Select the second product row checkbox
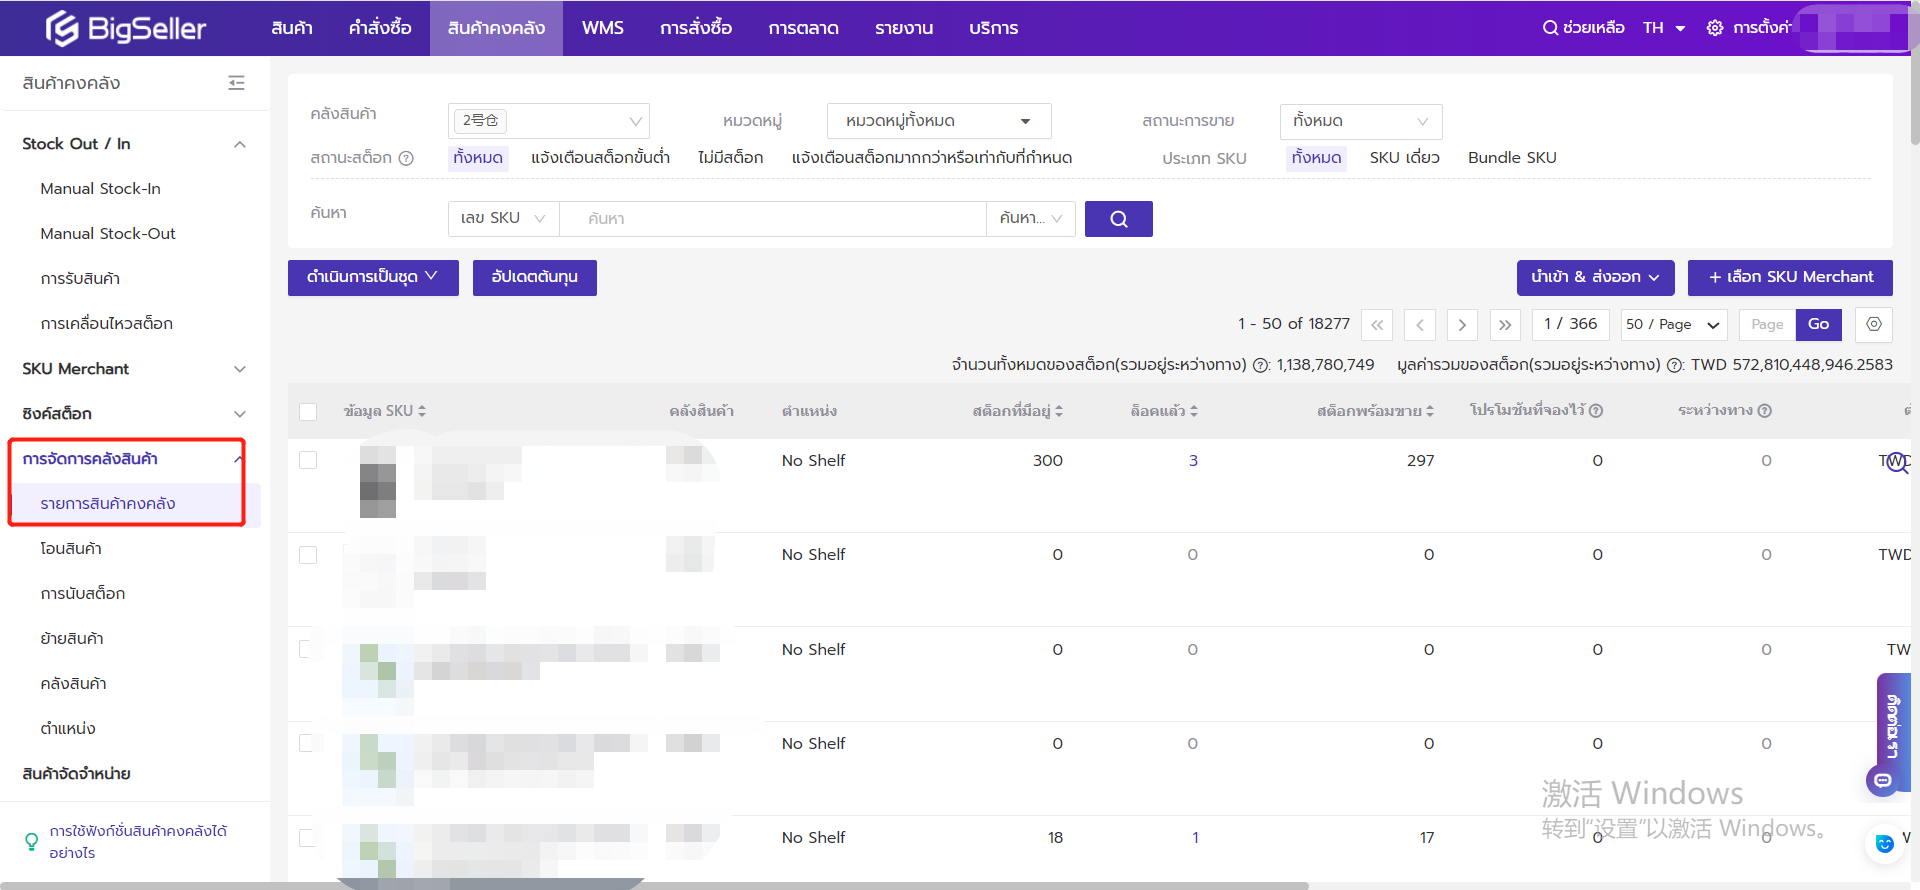This screenshot has width=1920, height=890. tap(308, 555)
